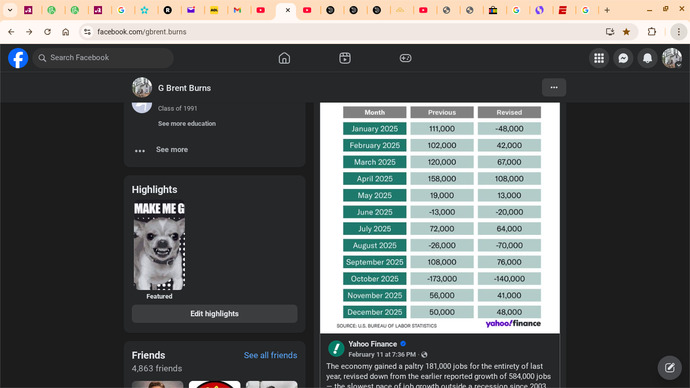Click the Edit highlights button

pos(214,314)
